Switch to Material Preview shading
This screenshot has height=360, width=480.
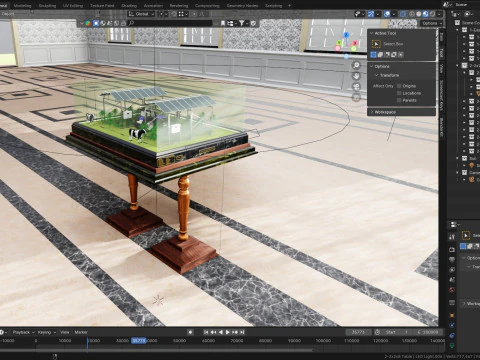tap(425, 14)
